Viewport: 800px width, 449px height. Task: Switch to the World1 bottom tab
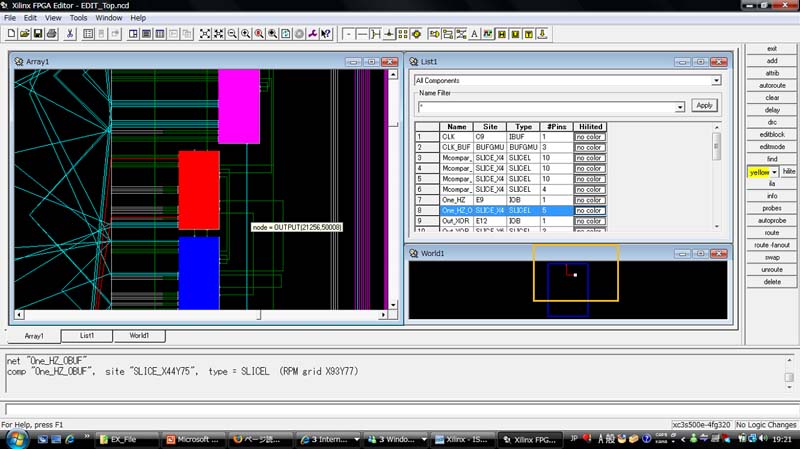pos(139,336)
